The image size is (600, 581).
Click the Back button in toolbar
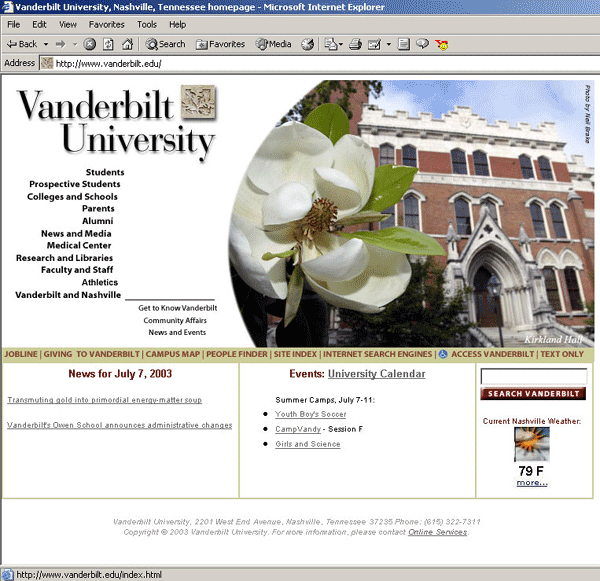[22, 44]
